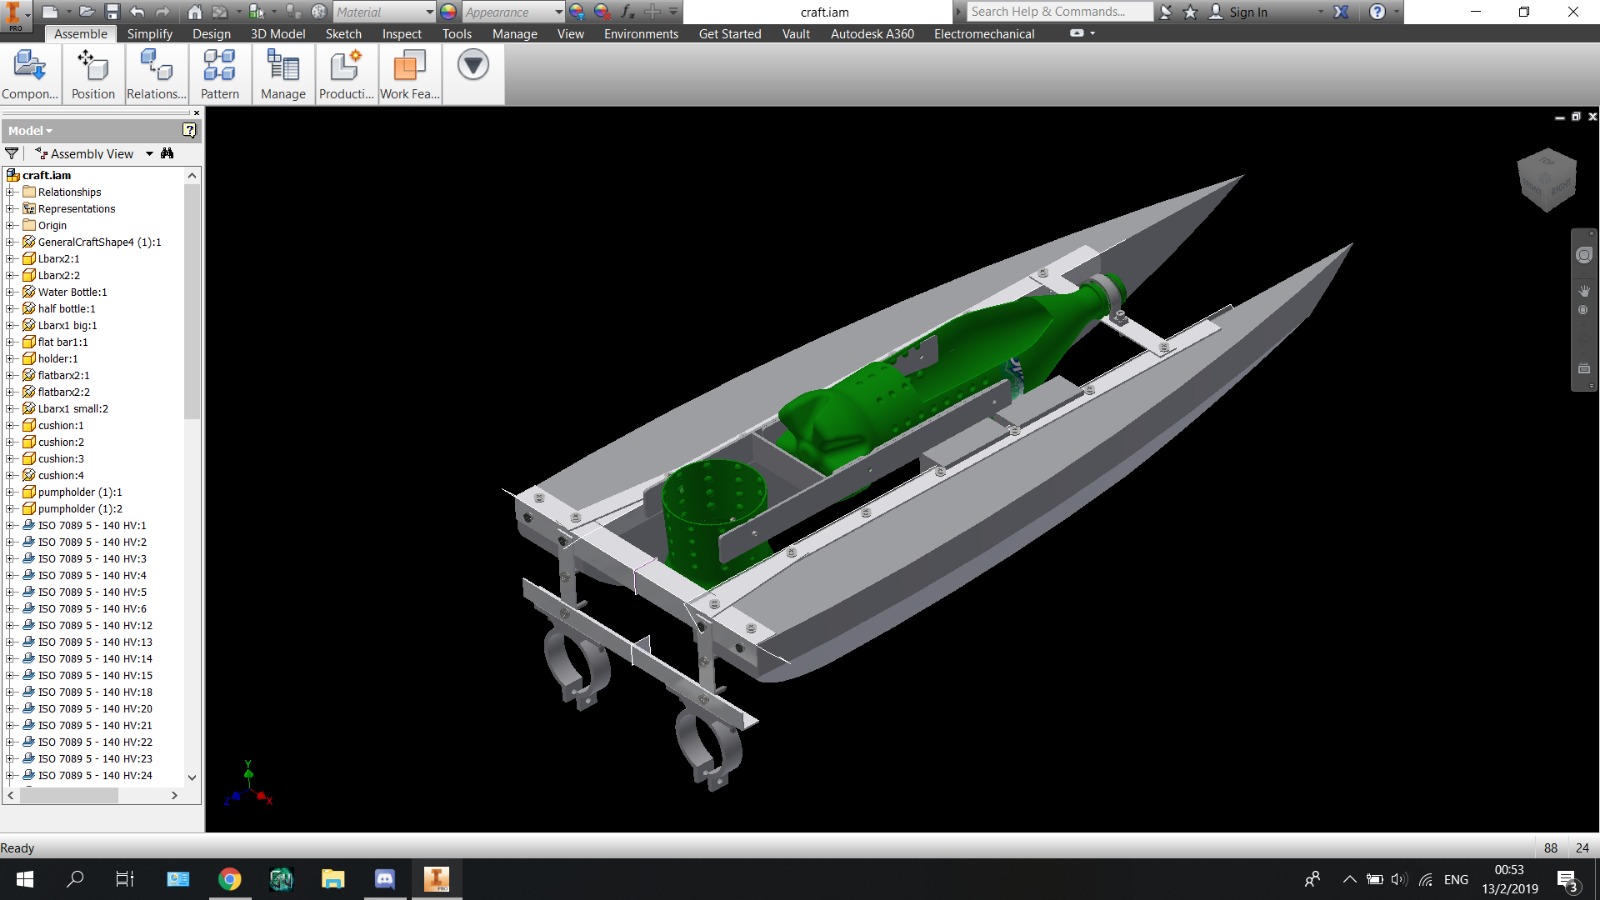
Task: Click the filter funnel icon in browser
Action: click(x=12, y=153)
